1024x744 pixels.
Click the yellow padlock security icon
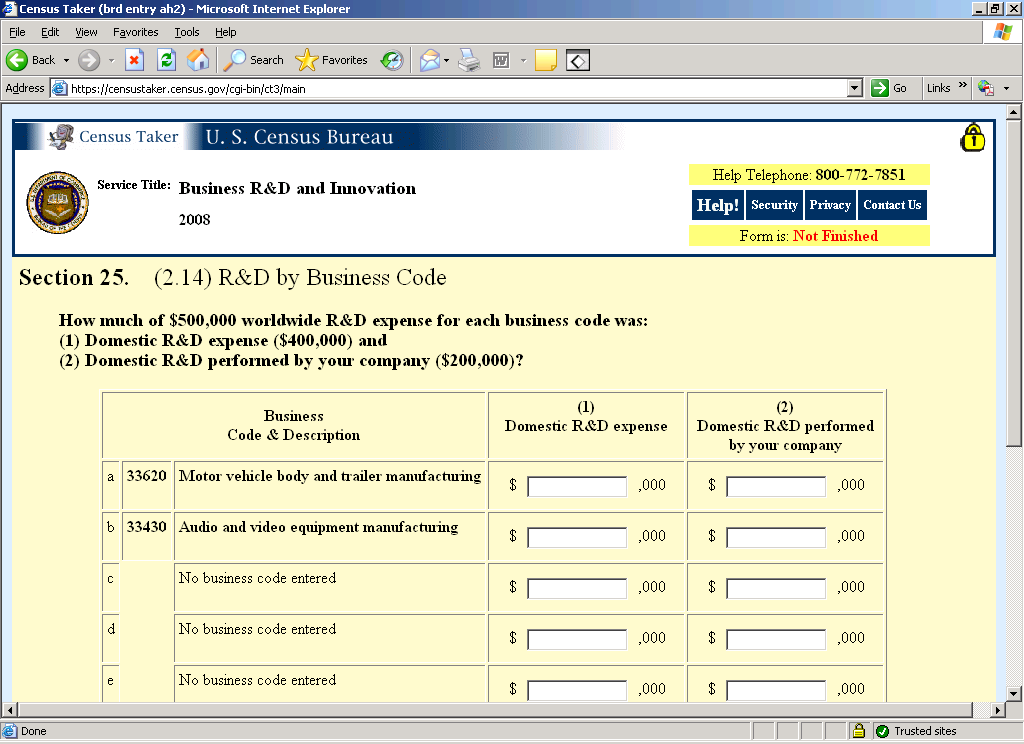coord(972,138)
